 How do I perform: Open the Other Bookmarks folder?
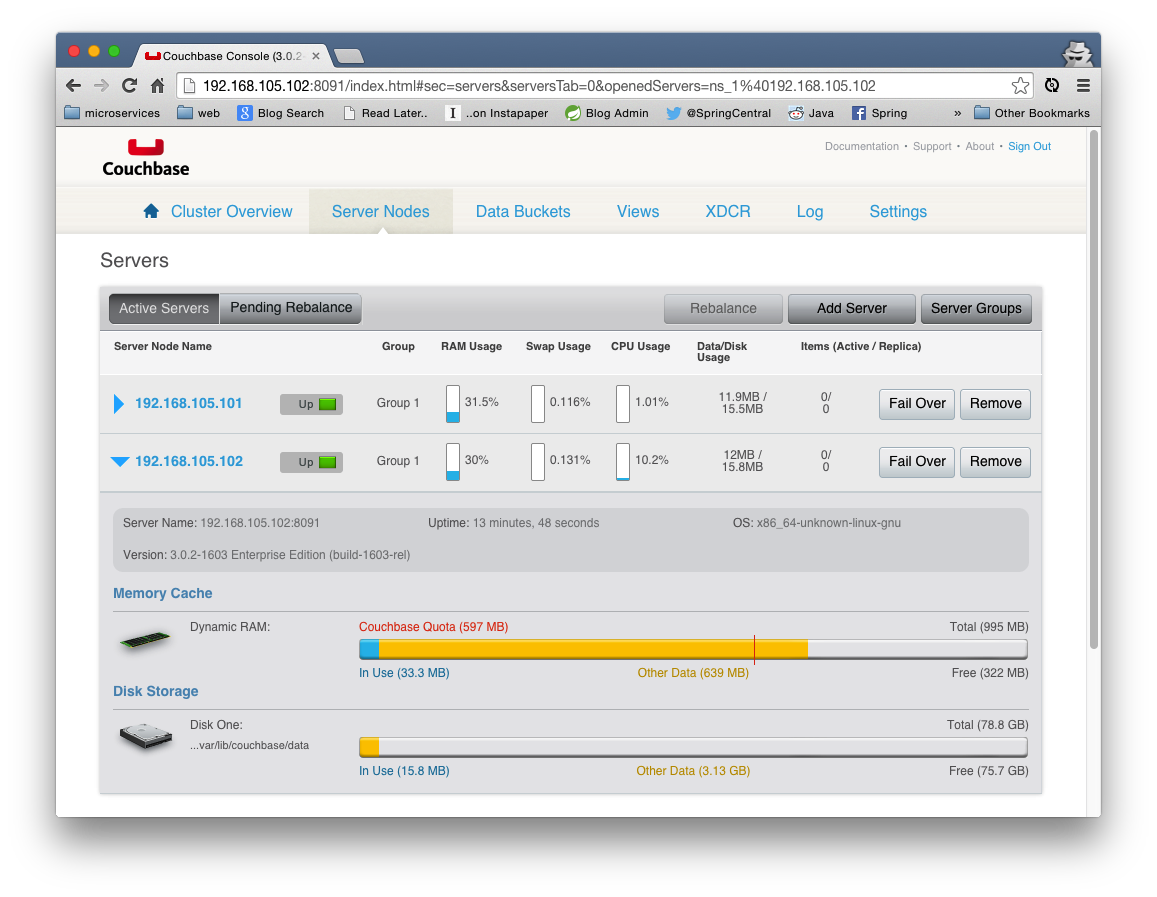coord(1032,113)
